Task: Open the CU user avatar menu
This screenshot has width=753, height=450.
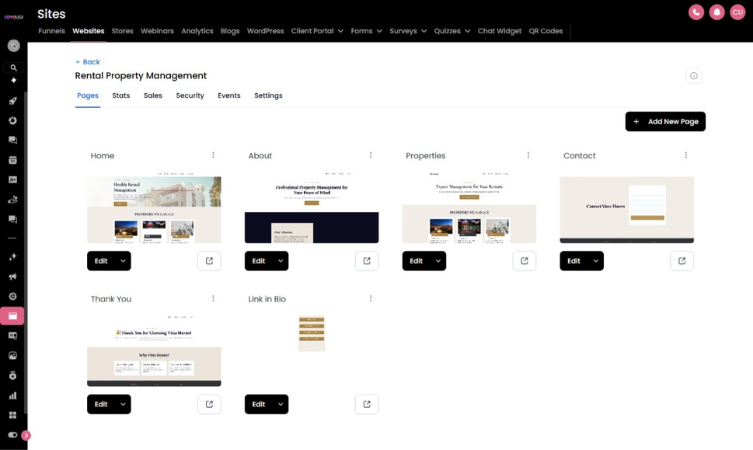Action: [737, 12]
